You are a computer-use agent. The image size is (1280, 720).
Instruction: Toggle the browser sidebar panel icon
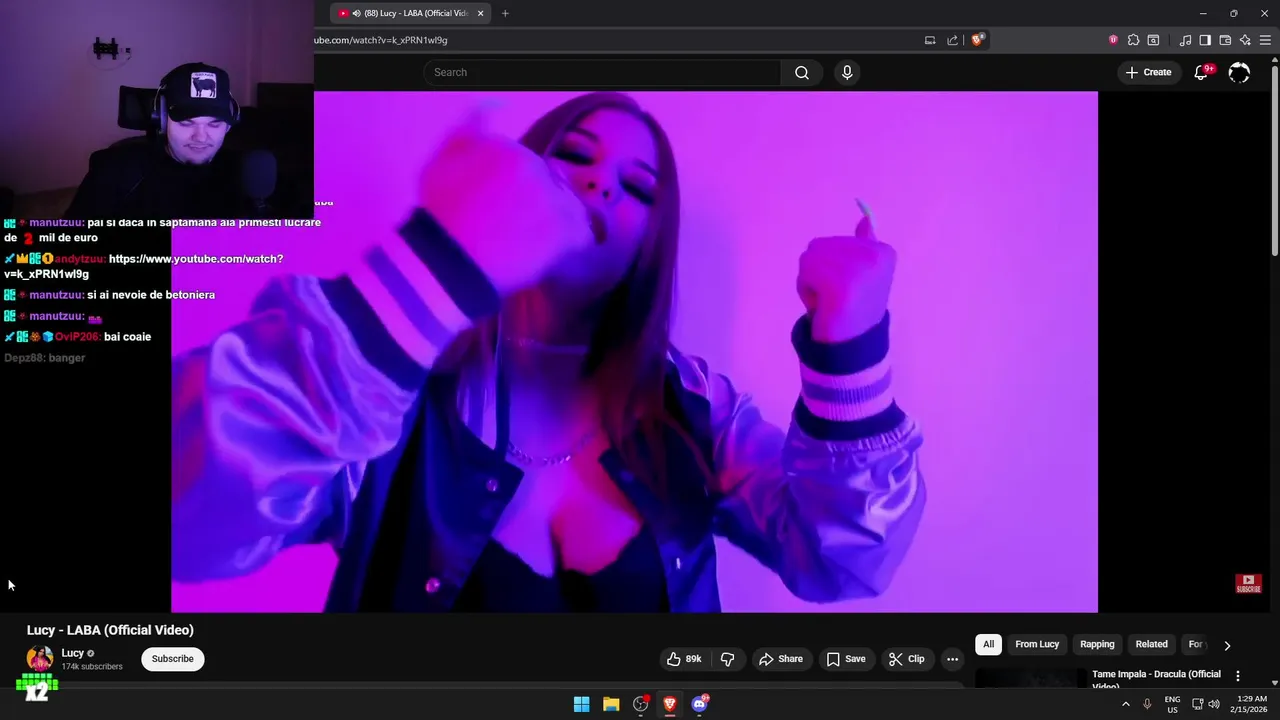1205,40
